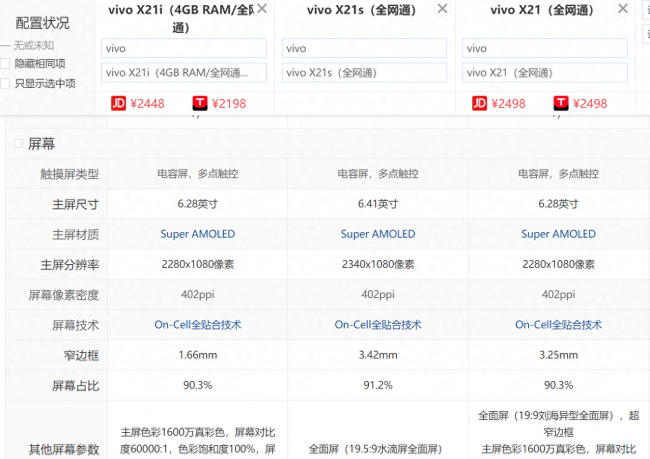Click vivo X21s (全网通) column title
The width and height of the screenshot is (650, 459).
[361, 10]
